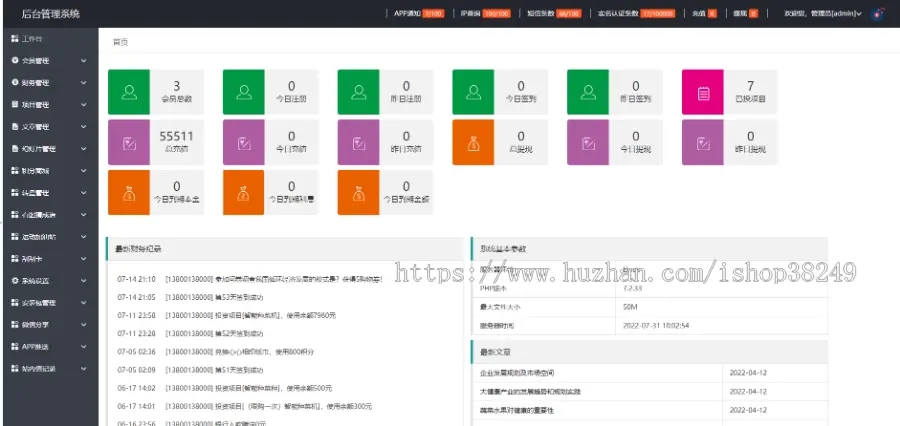This screenshot has height=426, width=900.
Task: Select APP推送 in the sidebar menu
Action: 38,346
